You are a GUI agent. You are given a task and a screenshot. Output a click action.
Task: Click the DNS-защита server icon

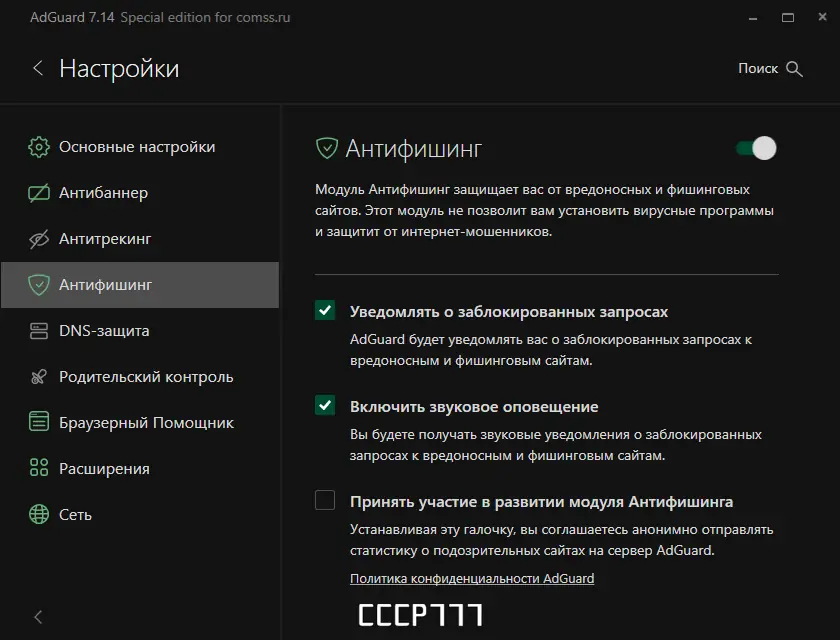tap(39, 331)
